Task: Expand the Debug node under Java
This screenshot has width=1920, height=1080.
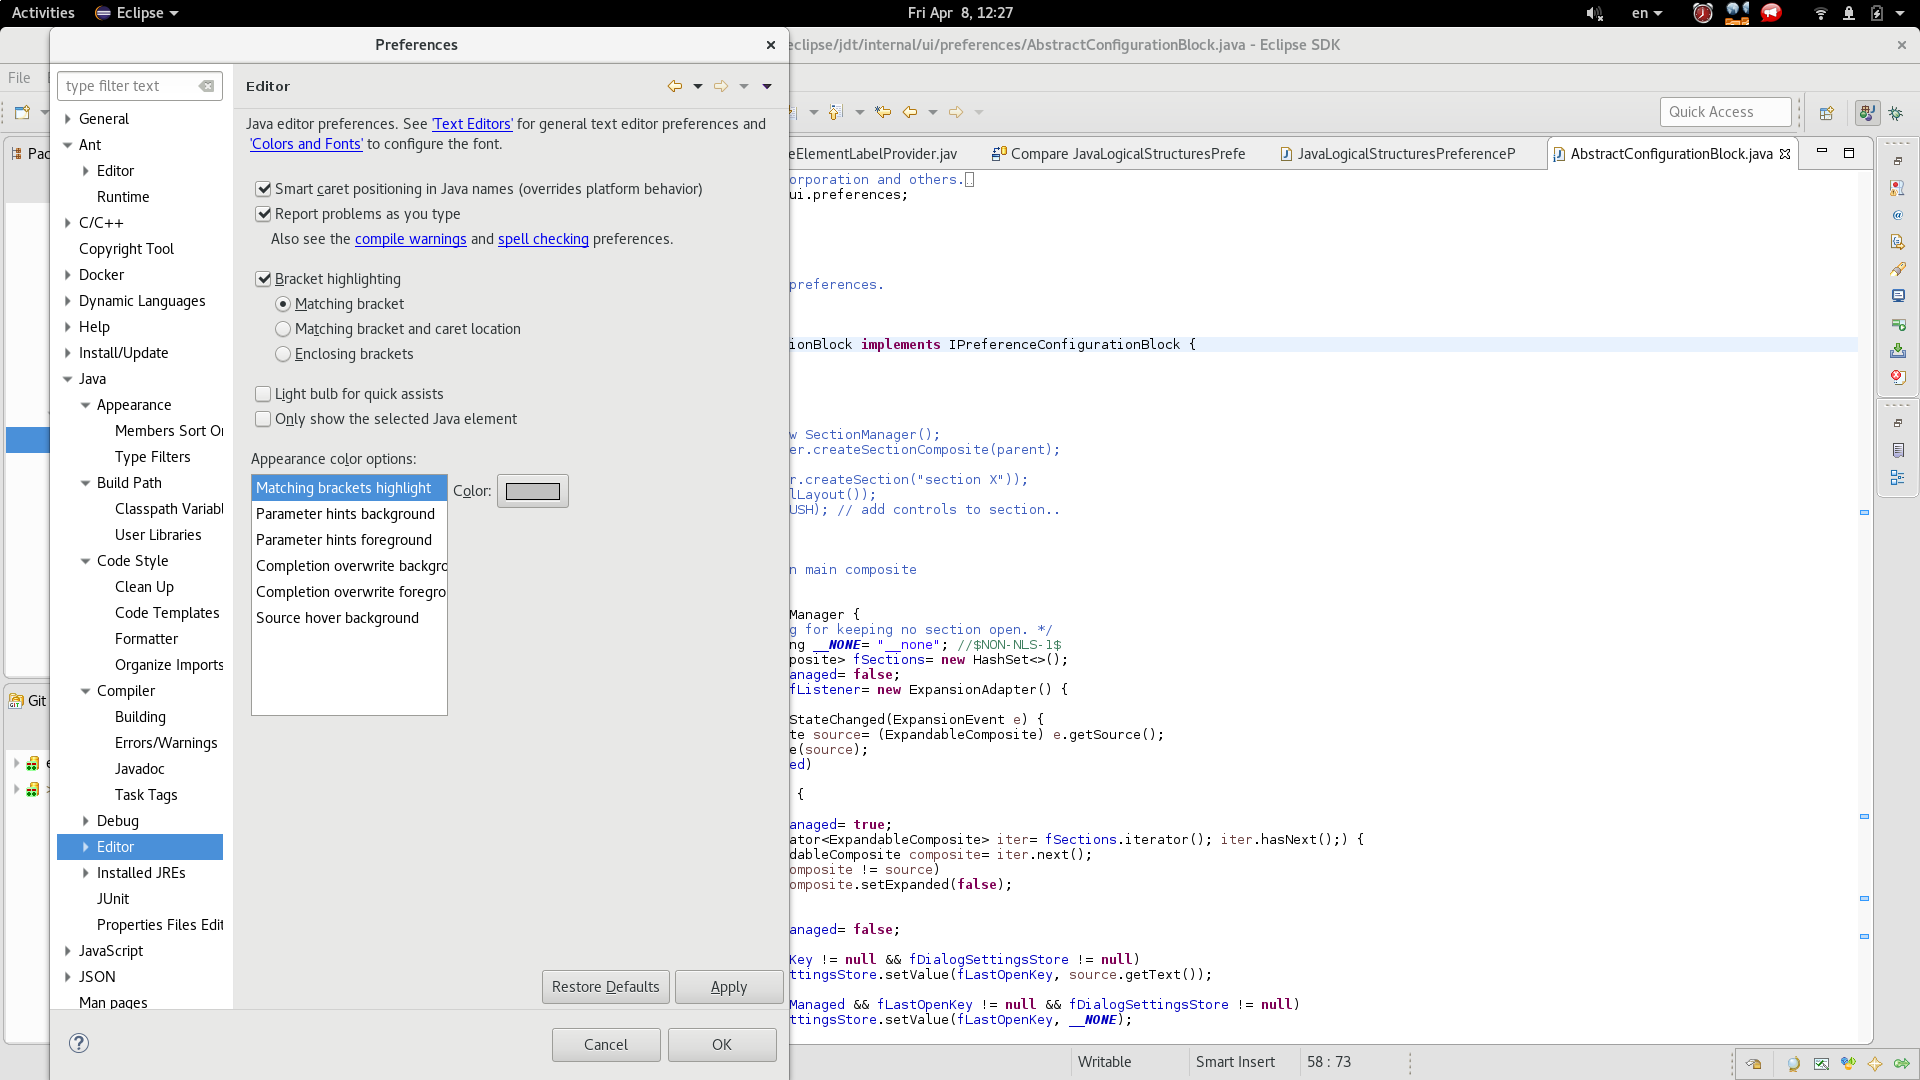Action: (x=86, y=821)
